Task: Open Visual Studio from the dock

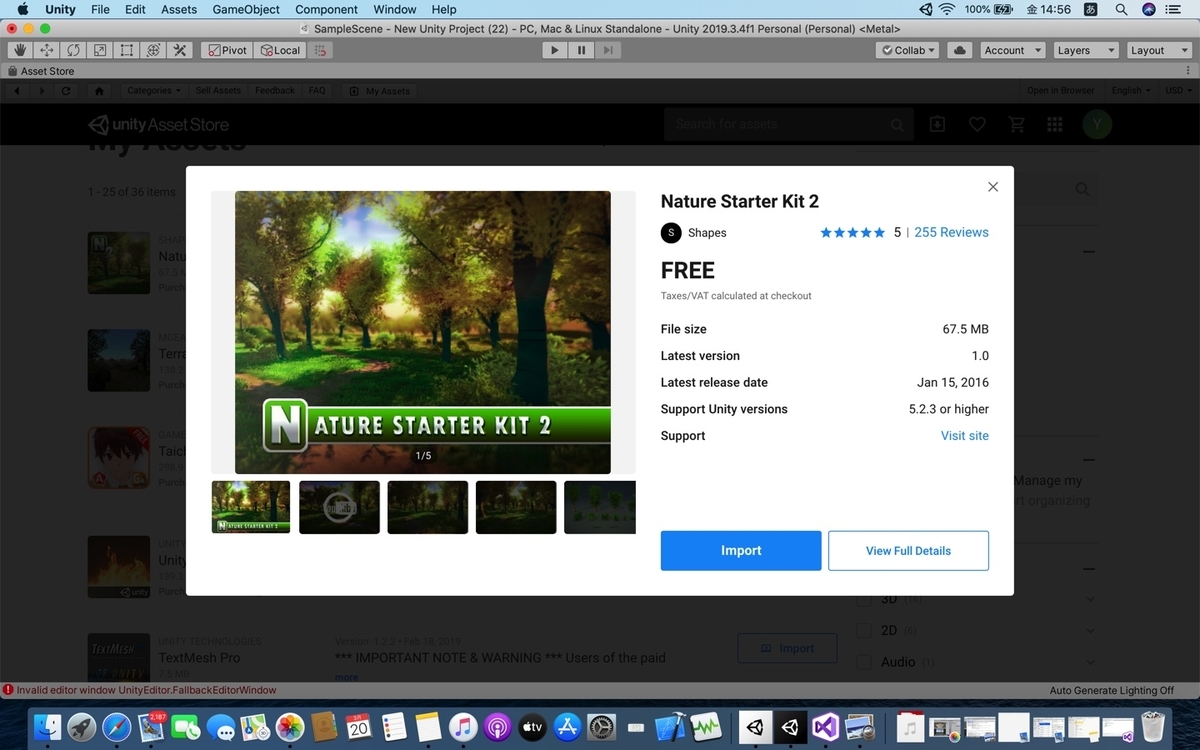Action: [x=825, y=727]
